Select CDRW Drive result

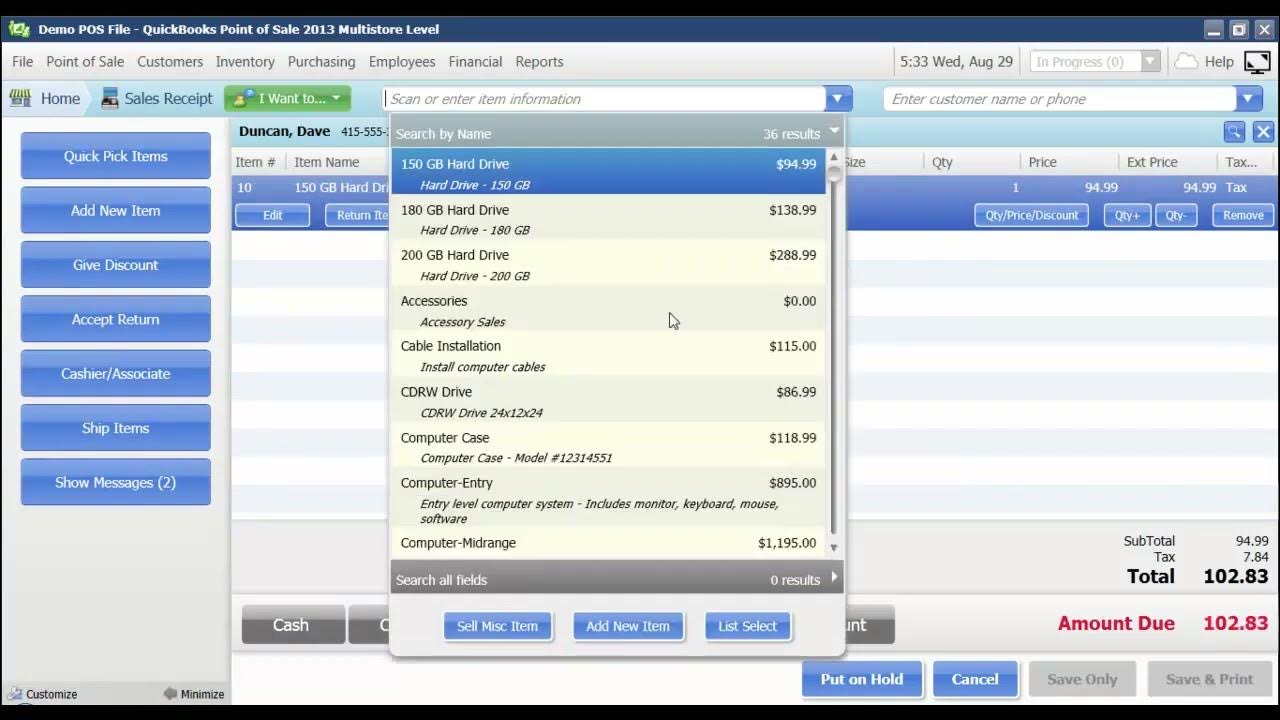click(608, 400)
